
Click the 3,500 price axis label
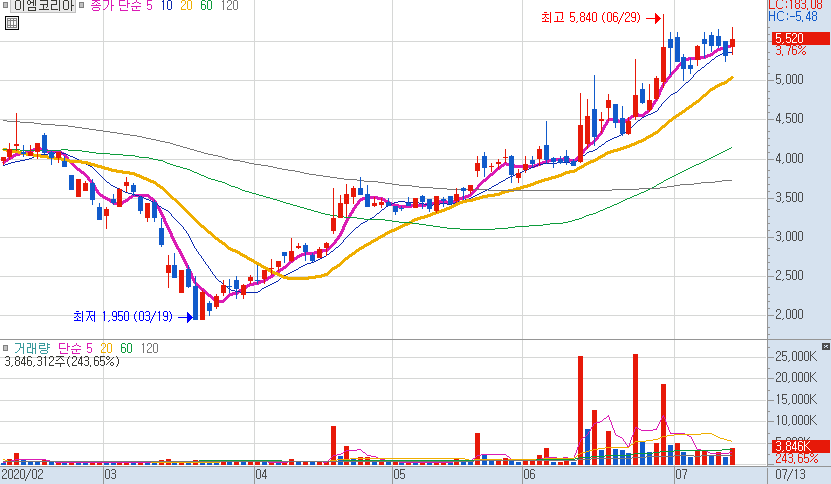pos(790,198)
